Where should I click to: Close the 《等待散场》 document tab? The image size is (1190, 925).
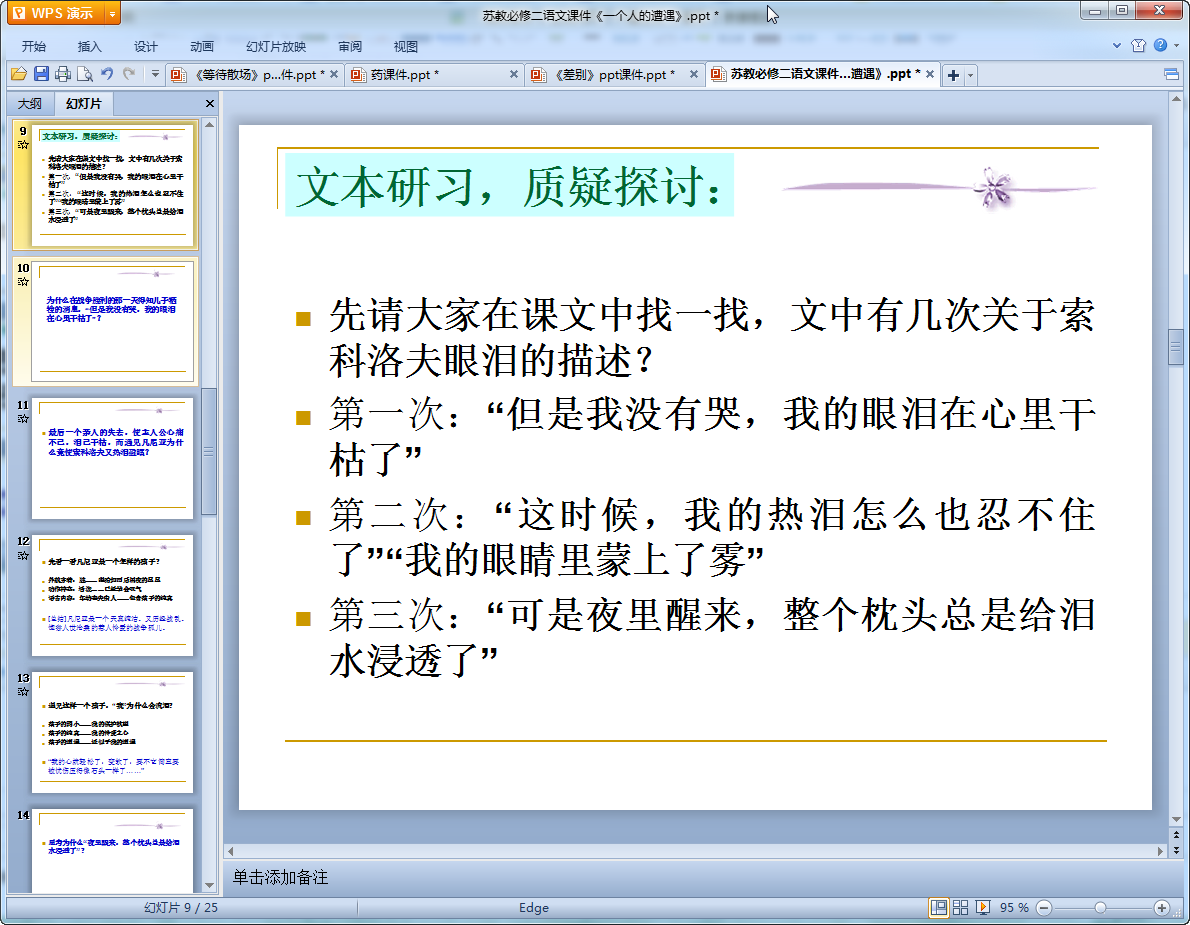pos(334,74)
